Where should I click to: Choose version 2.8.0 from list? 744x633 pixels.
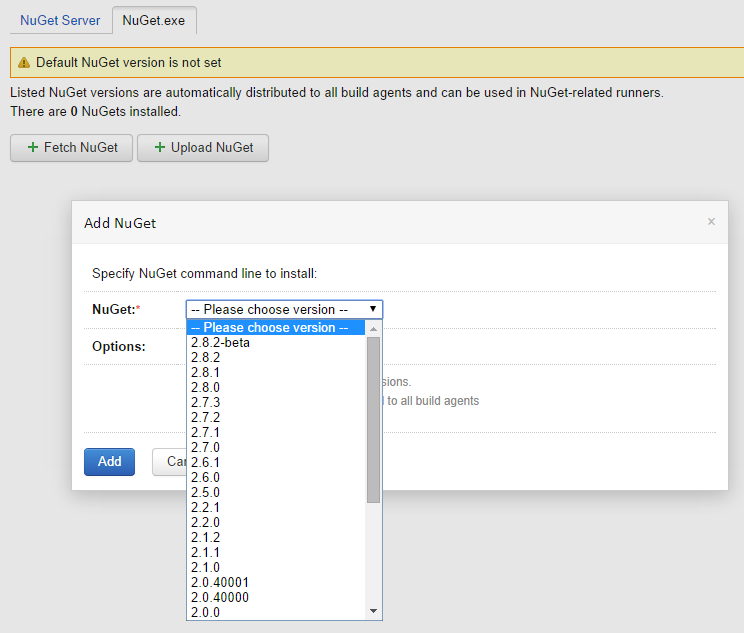(276, 387)
